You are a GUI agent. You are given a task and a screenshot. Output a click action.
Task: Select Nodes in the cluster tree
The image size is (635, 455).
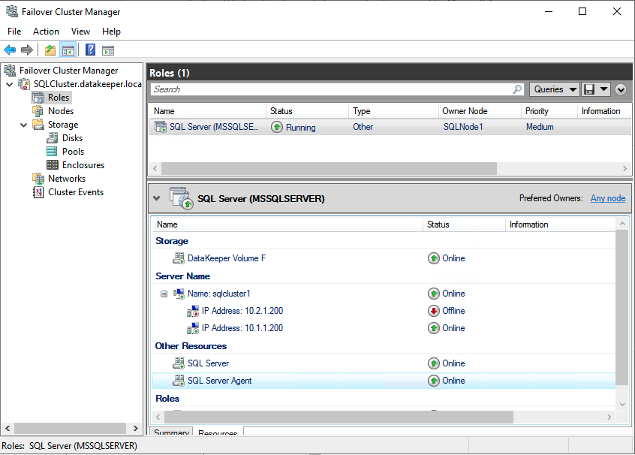[61, 111]
